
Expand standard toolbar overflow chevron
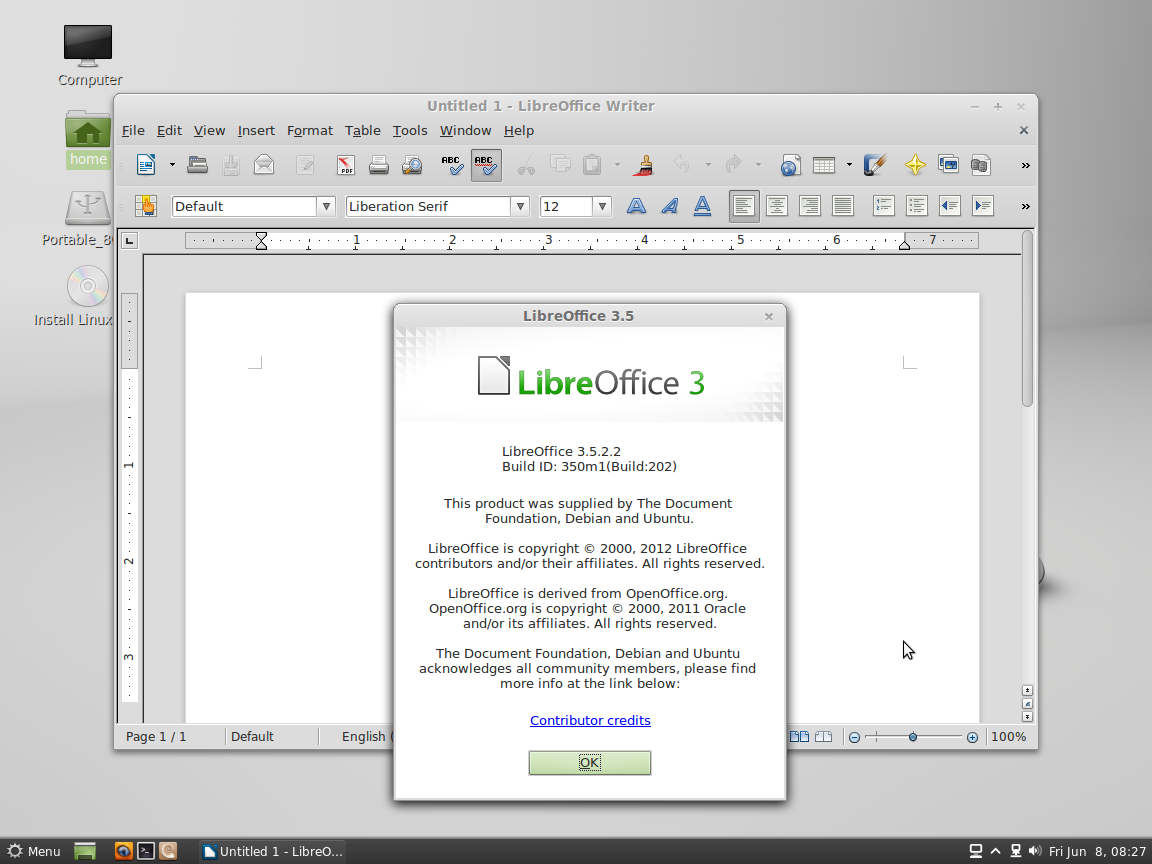pos(1025,165)
